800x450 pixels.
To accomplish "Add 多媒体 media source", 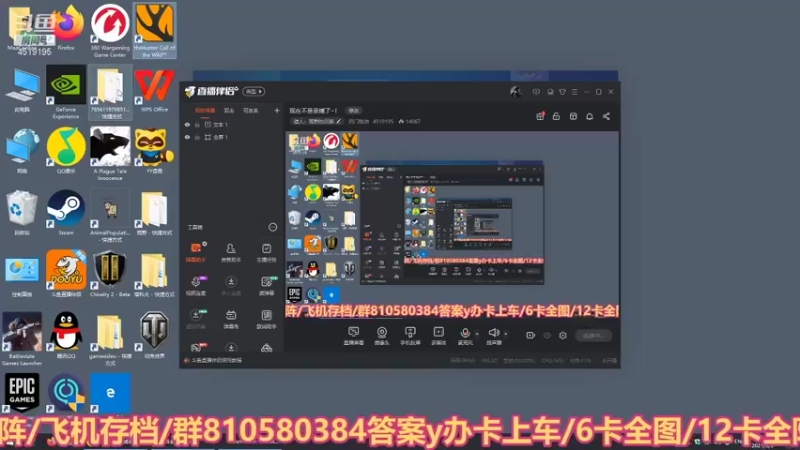I will [x=438, y=336].
